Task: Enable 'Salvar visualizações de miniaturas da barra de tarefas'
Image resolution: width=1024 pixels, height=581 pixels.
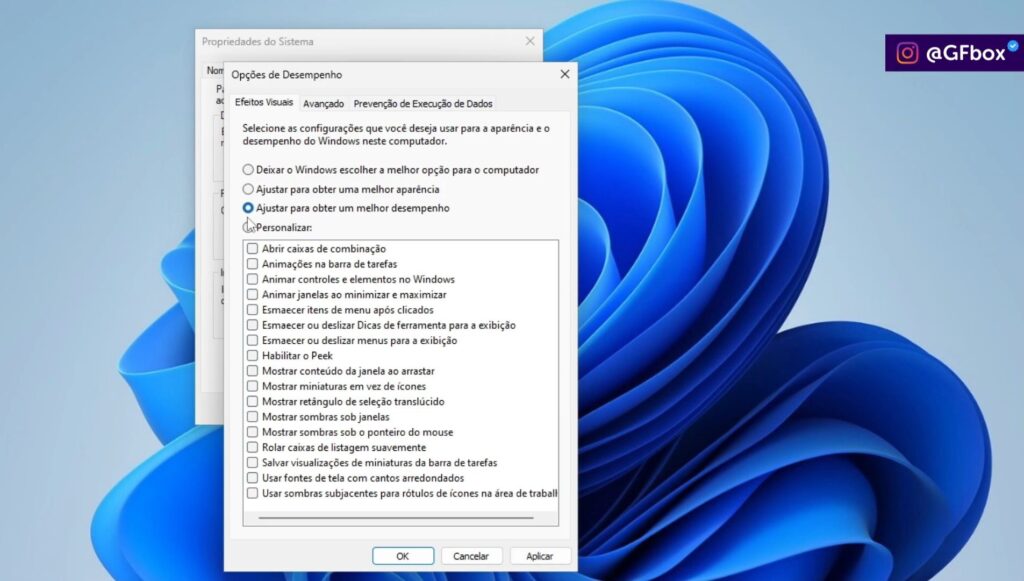Action: pyautogui.click(x=252, y=462)
